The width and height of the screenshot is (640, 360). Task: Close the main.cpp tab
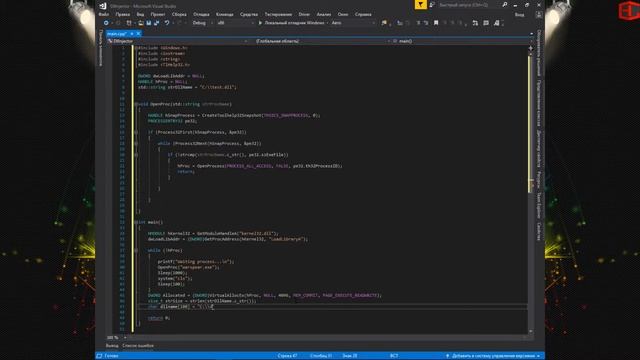pyautogui.click(x=138, y=34)
